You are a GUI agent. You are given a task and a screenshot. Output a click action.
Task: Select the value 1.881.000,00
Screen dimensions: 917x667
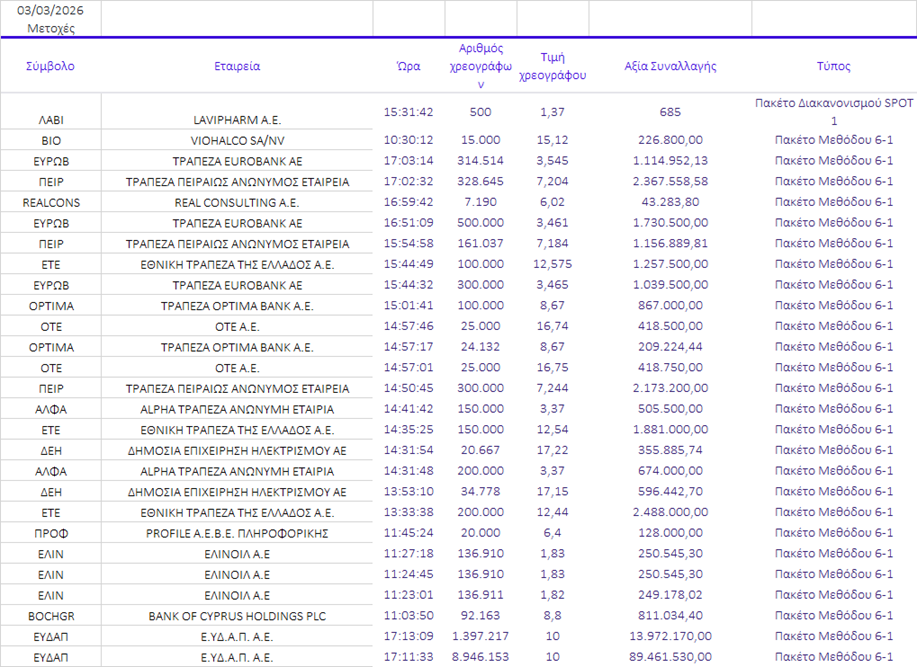670,429
